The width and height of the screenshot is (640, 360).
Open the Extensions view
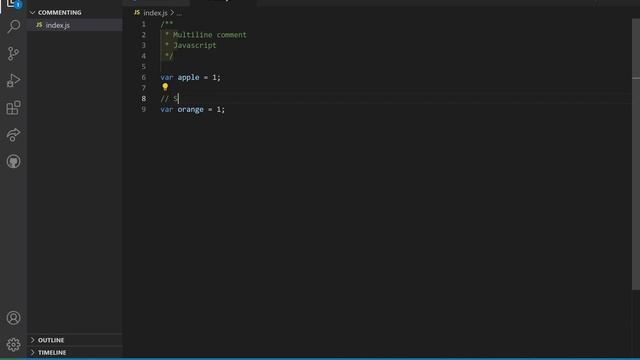pyautogui.click(x=13, y=108)
